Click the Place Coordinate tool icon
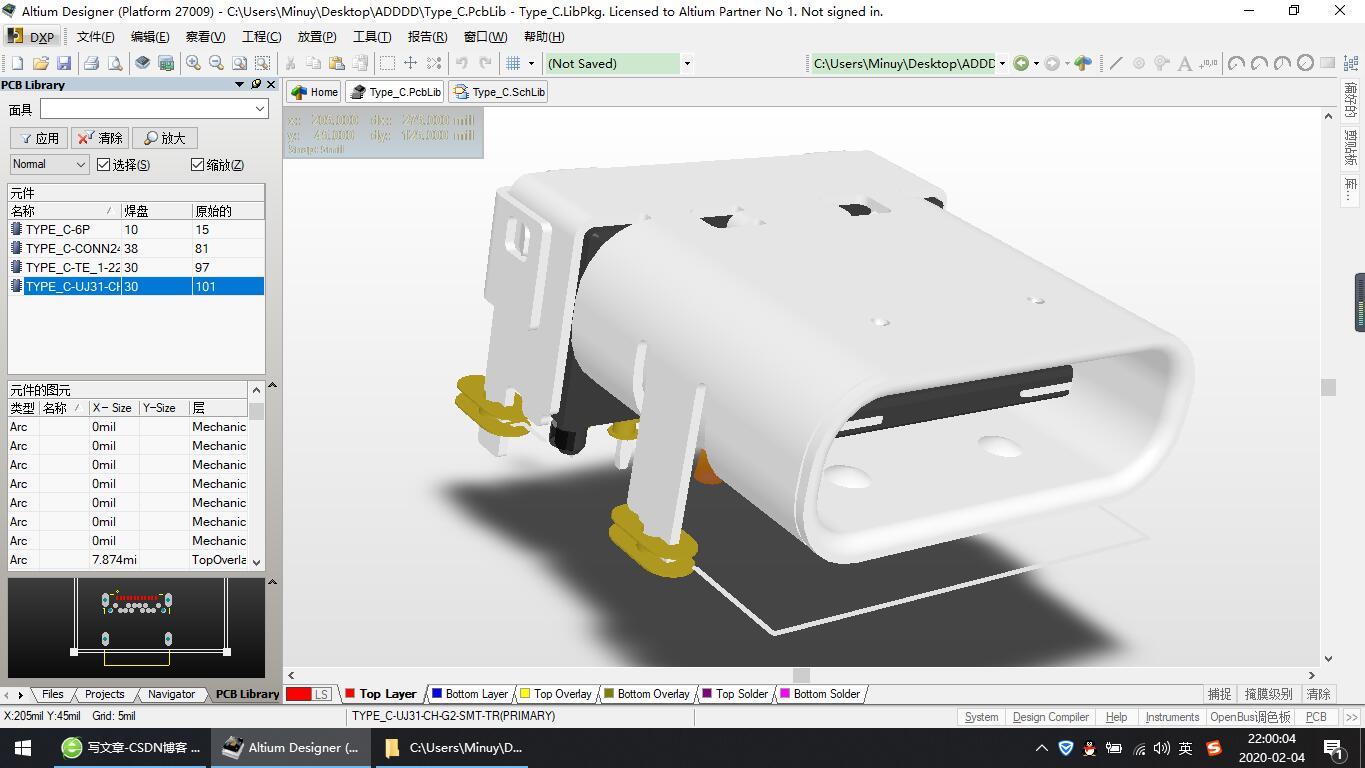 1208,63
